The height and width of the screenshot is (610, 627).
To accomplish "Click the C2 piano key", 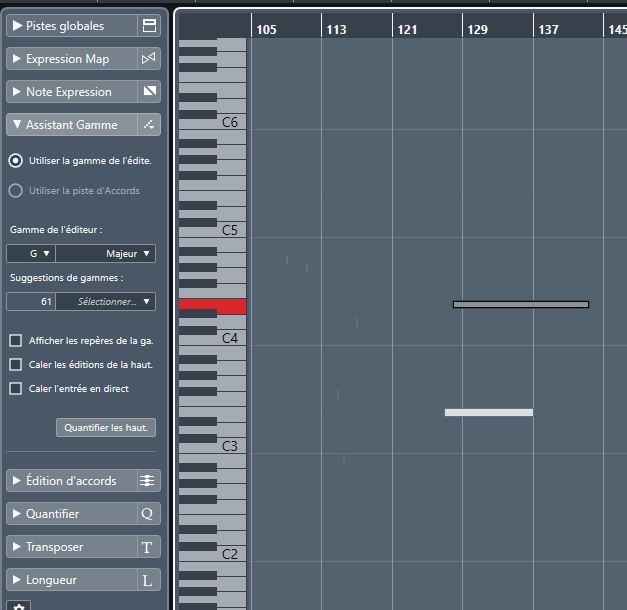I will [231, 554].
